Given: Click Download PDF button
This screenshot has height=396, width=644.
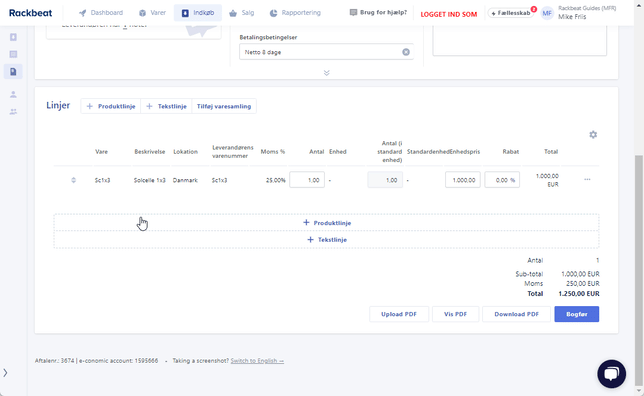Looking at the screenshot, I should click(516, 314).
